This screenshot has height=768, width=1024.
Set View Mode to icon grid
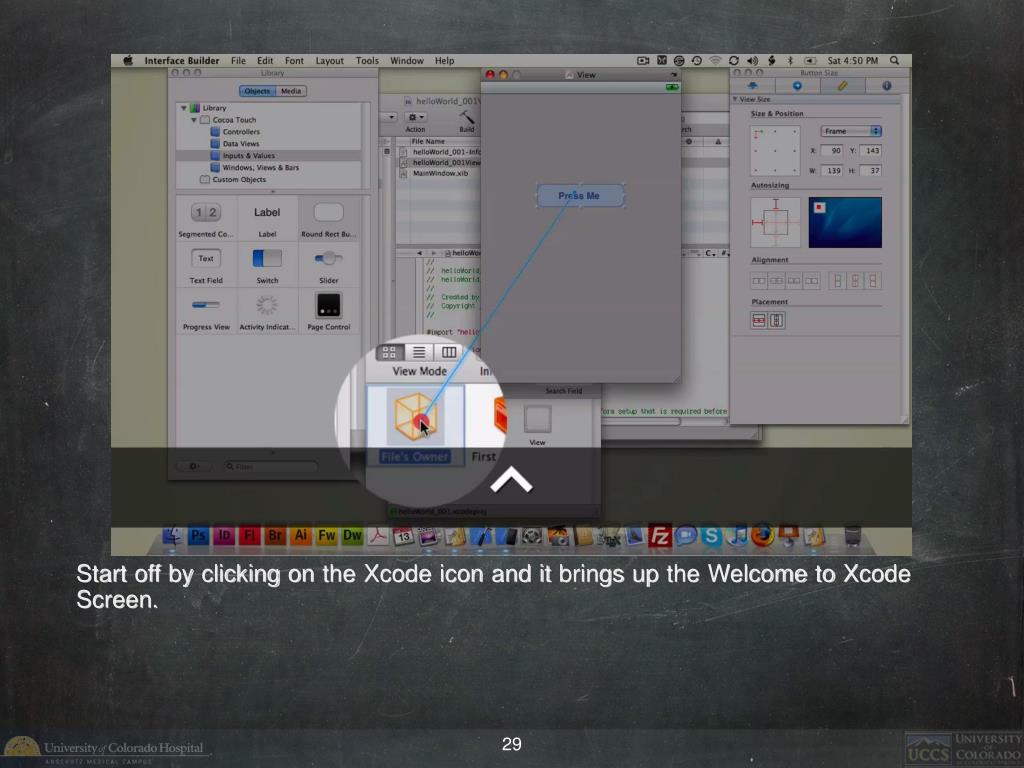coord(389,353)
